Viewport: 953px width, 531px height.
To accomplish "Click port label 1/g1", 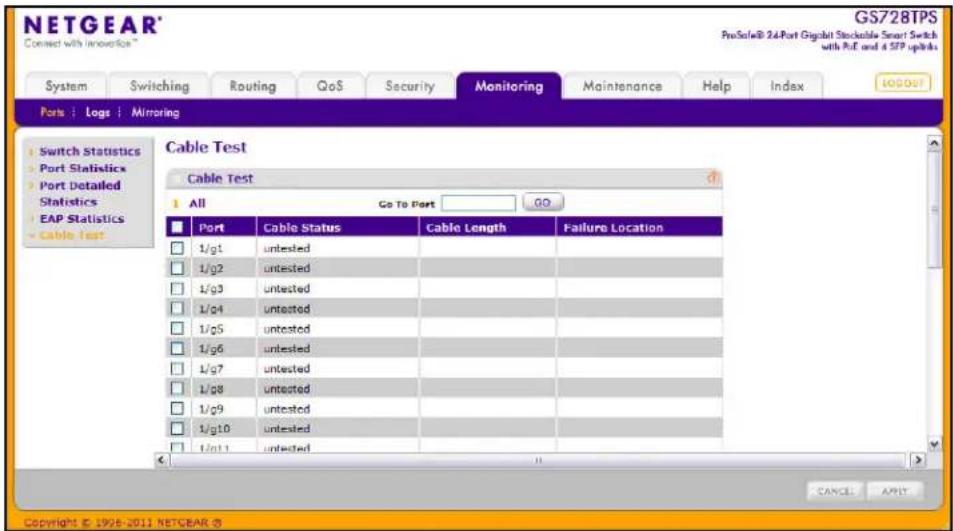I will pyautogui.click(x=211, y=248).
